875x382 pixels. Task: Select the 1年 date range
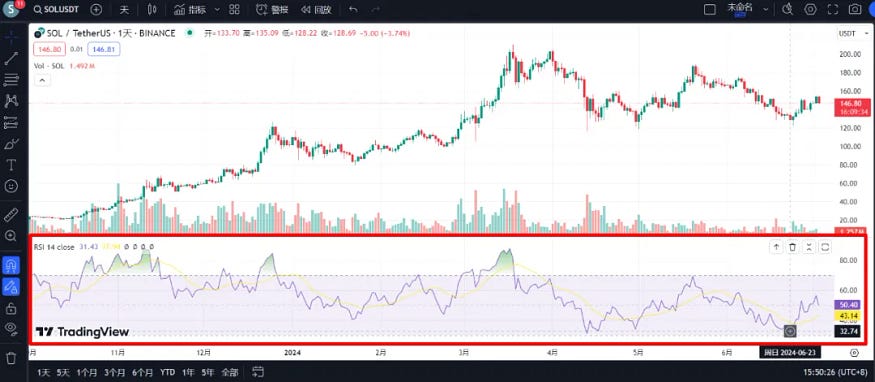(189, 372)
